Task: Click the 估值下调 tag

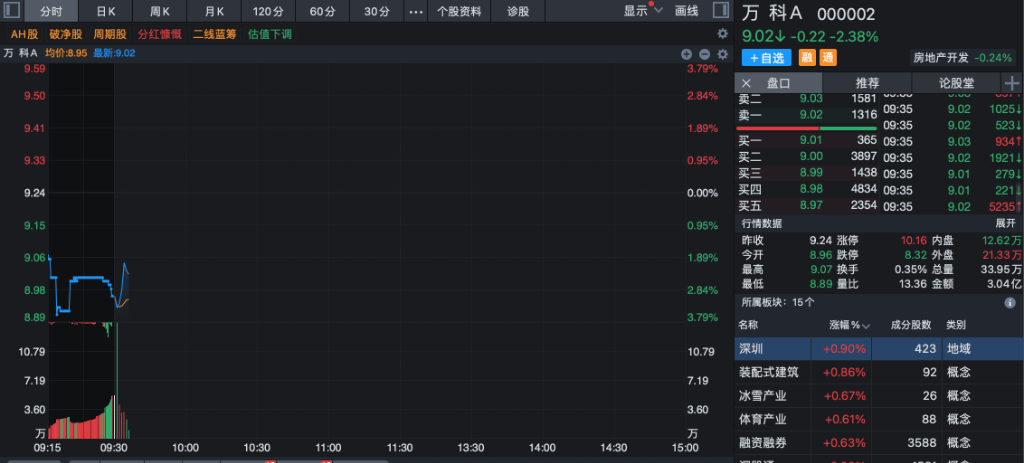Action: tap(270, 34)
